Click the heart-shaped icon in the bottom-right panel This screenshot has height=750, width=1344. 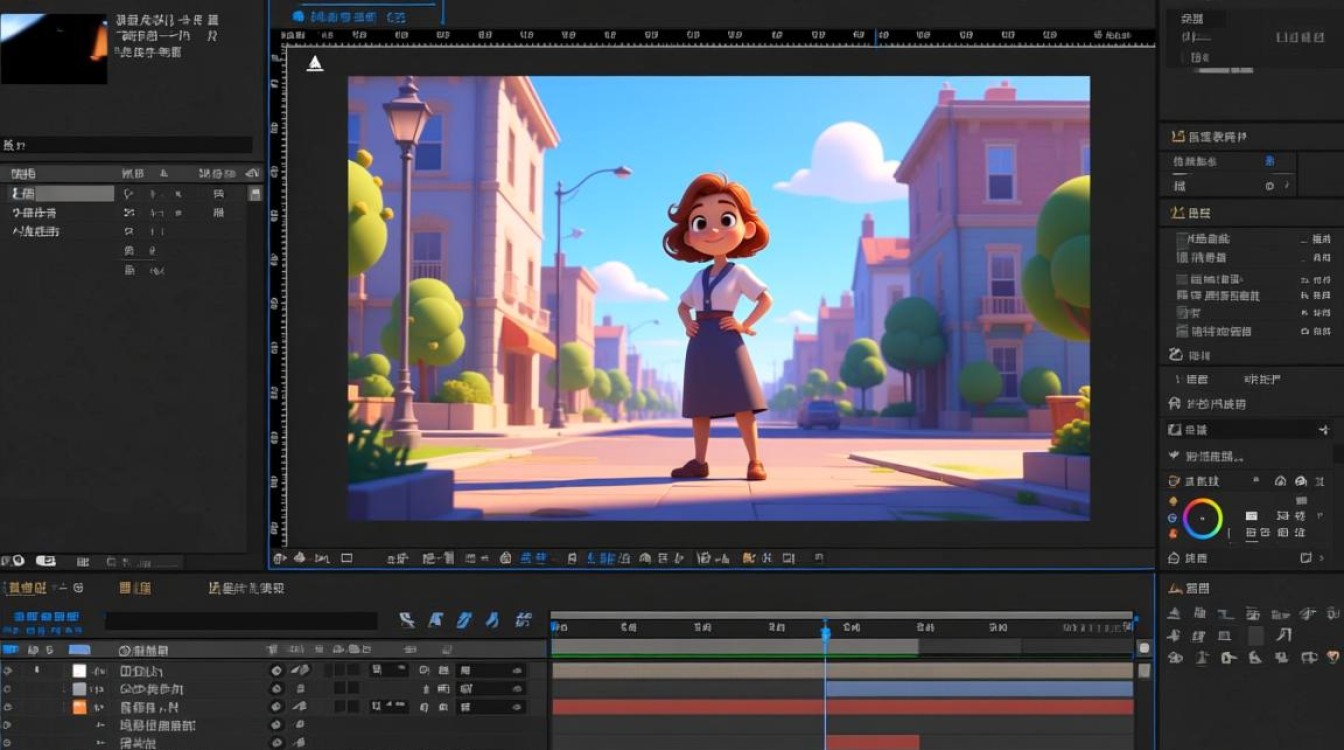[1332, 657]
